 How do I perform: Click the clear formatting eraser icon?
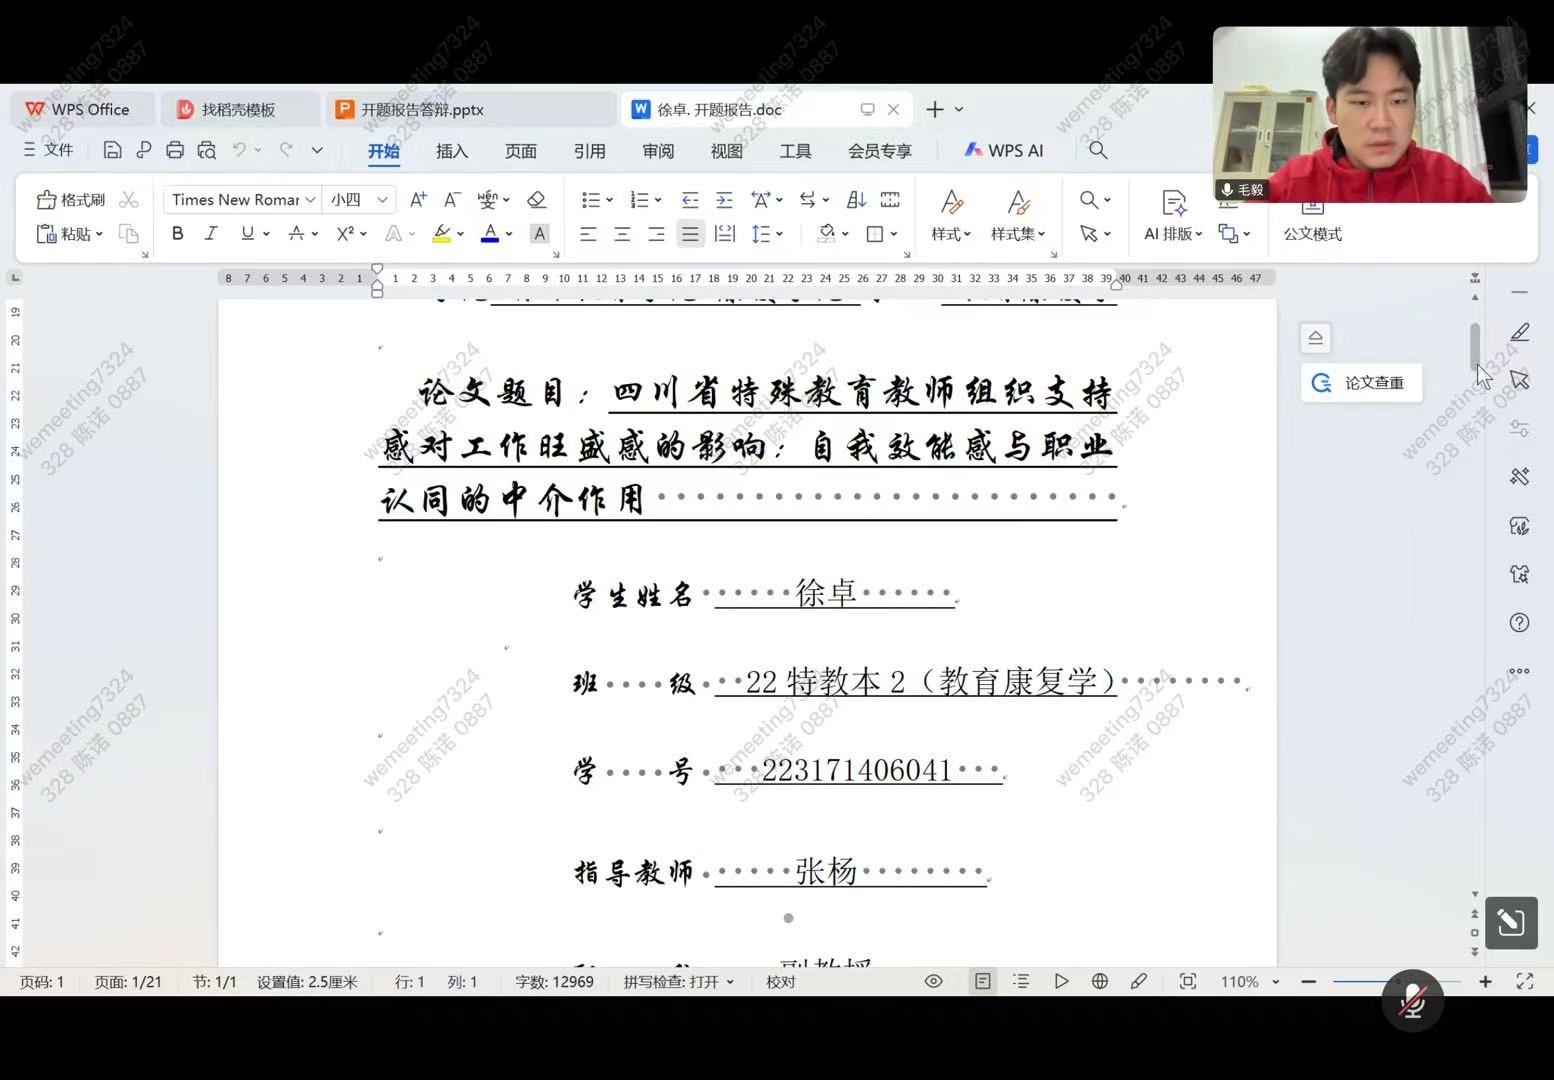click(x=536, y=200)
